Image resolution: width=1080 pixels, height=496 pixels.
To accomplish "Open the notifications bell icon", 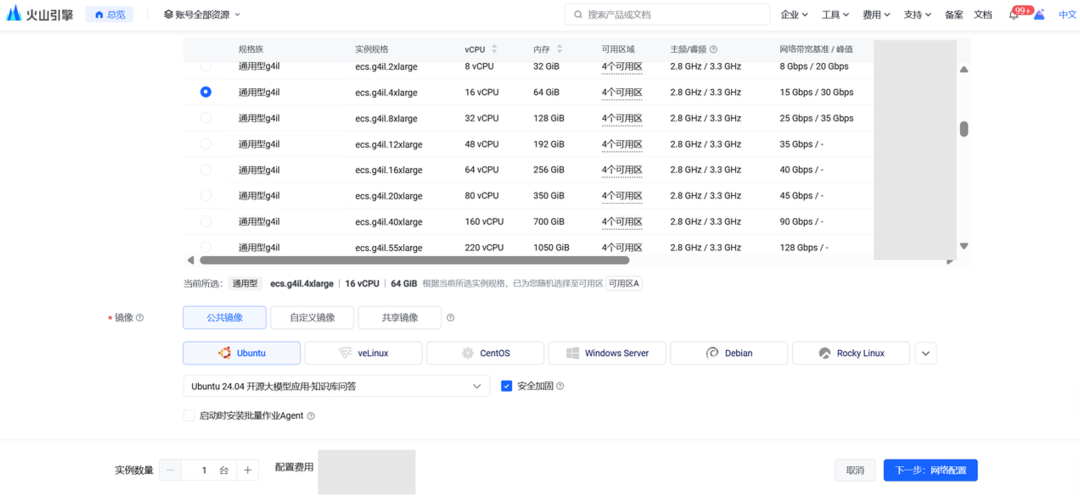I will (1014, 15).
